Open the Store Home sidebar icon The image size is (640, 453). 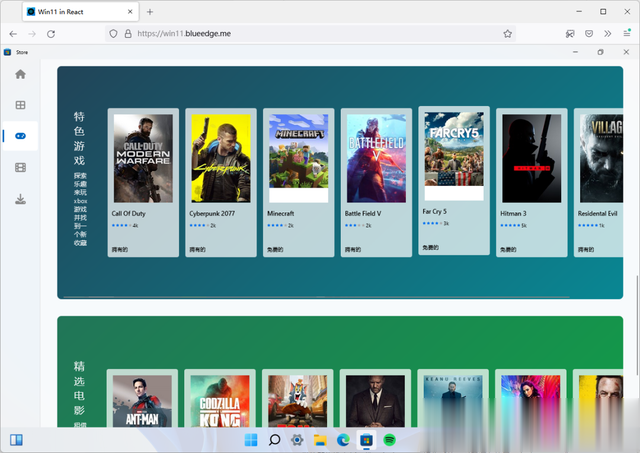point(20,74)
